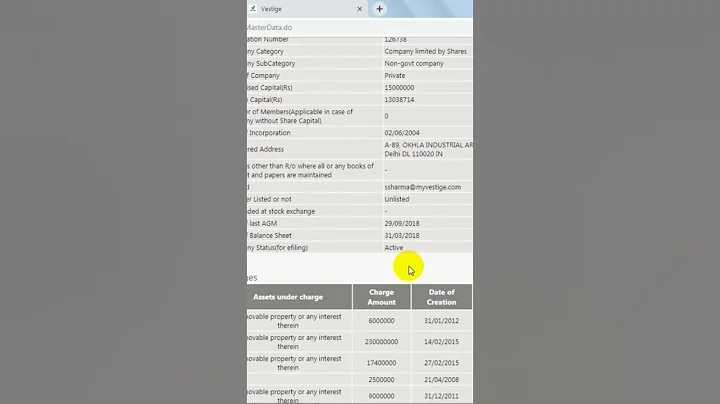The height and width of the screenshot is (404, 720).
Task: Select members count value 0
Action: (x=386, y=116)
